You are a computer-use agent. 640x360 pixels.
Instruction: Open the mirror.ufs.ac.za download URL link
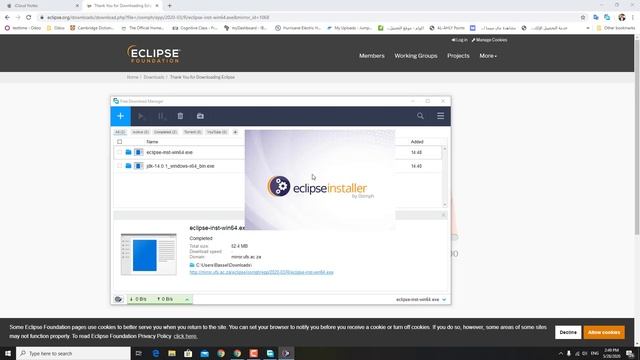261,272
